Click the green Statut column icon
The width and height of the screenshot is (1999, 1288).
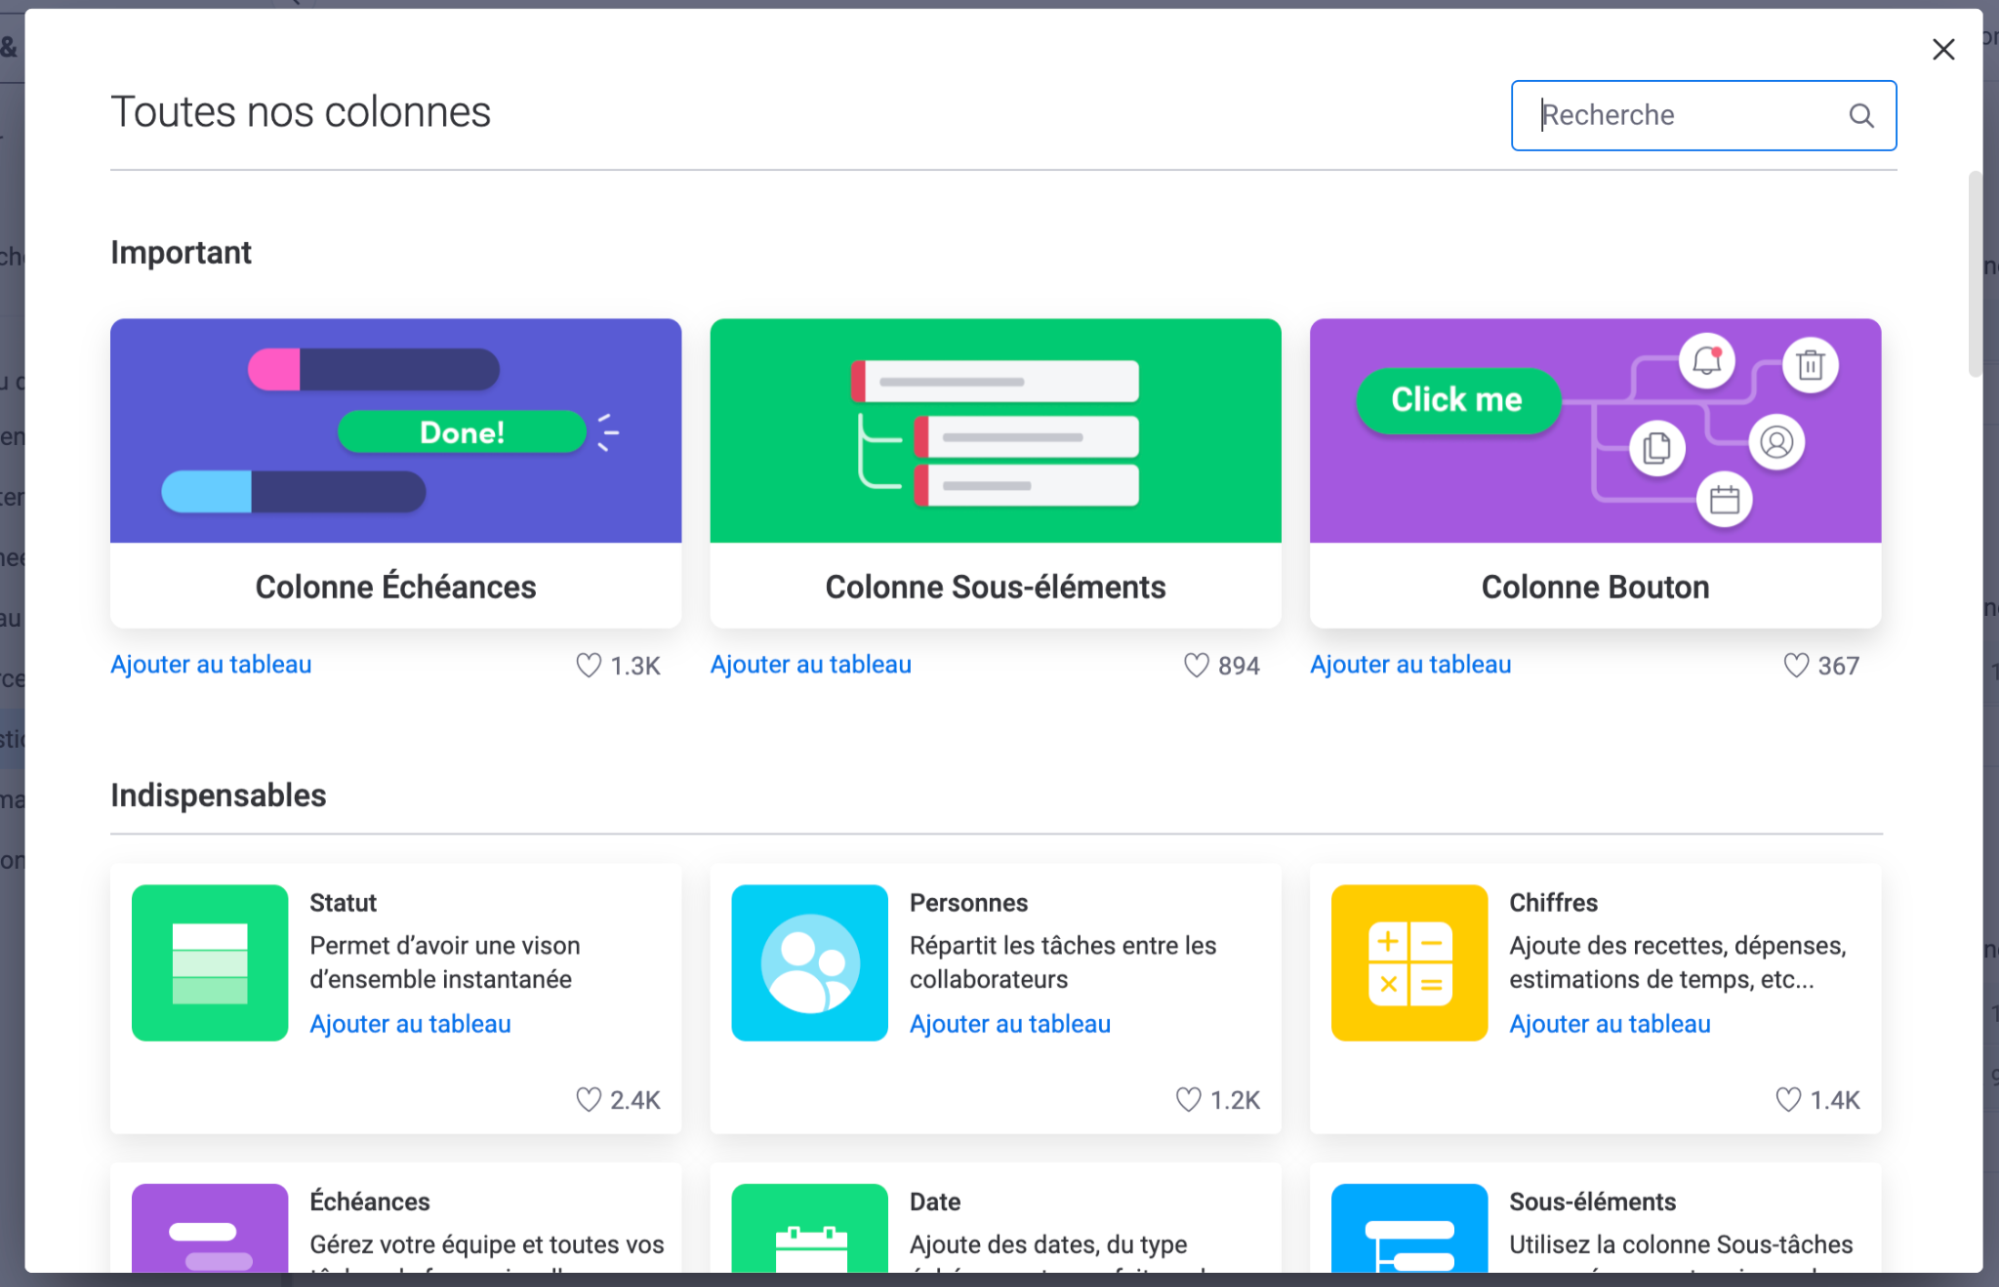click(210, 963)
